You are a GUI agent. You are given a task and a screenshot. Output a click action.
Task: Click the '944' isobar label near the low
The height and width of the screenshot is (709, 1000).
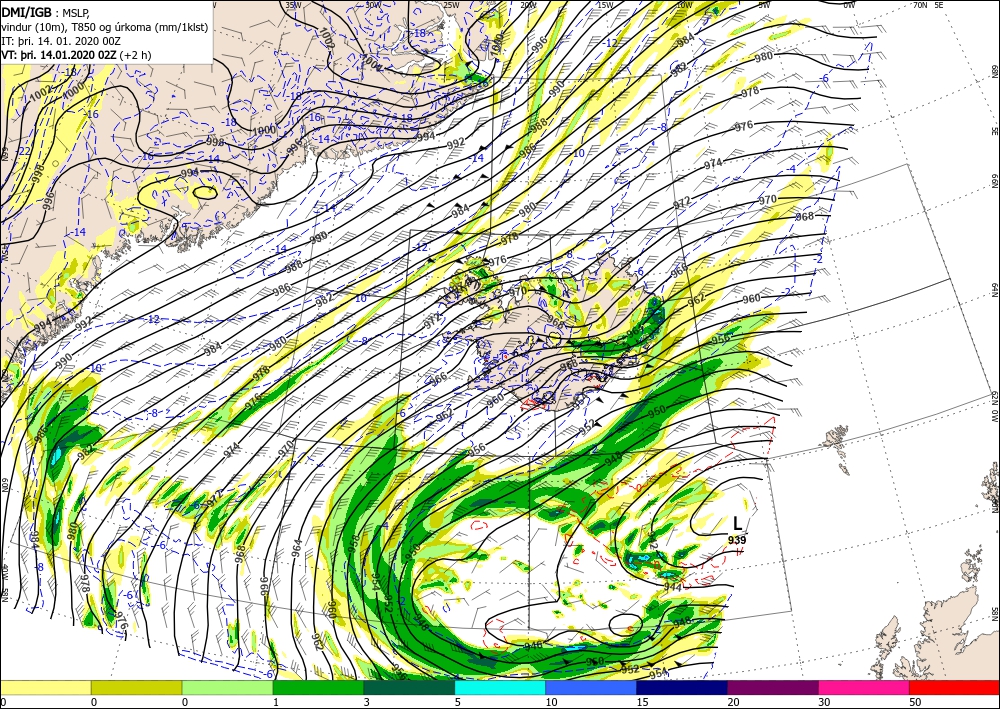(673, 586)
